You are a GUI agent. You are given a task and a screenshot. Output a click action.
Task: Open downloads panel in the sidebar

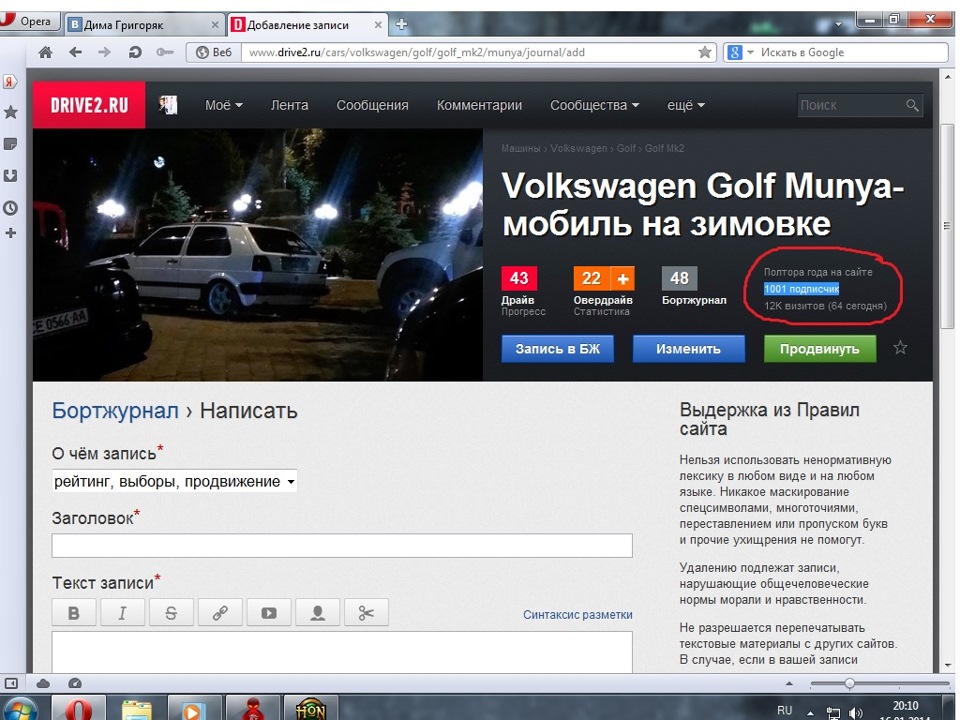[10, 176]
